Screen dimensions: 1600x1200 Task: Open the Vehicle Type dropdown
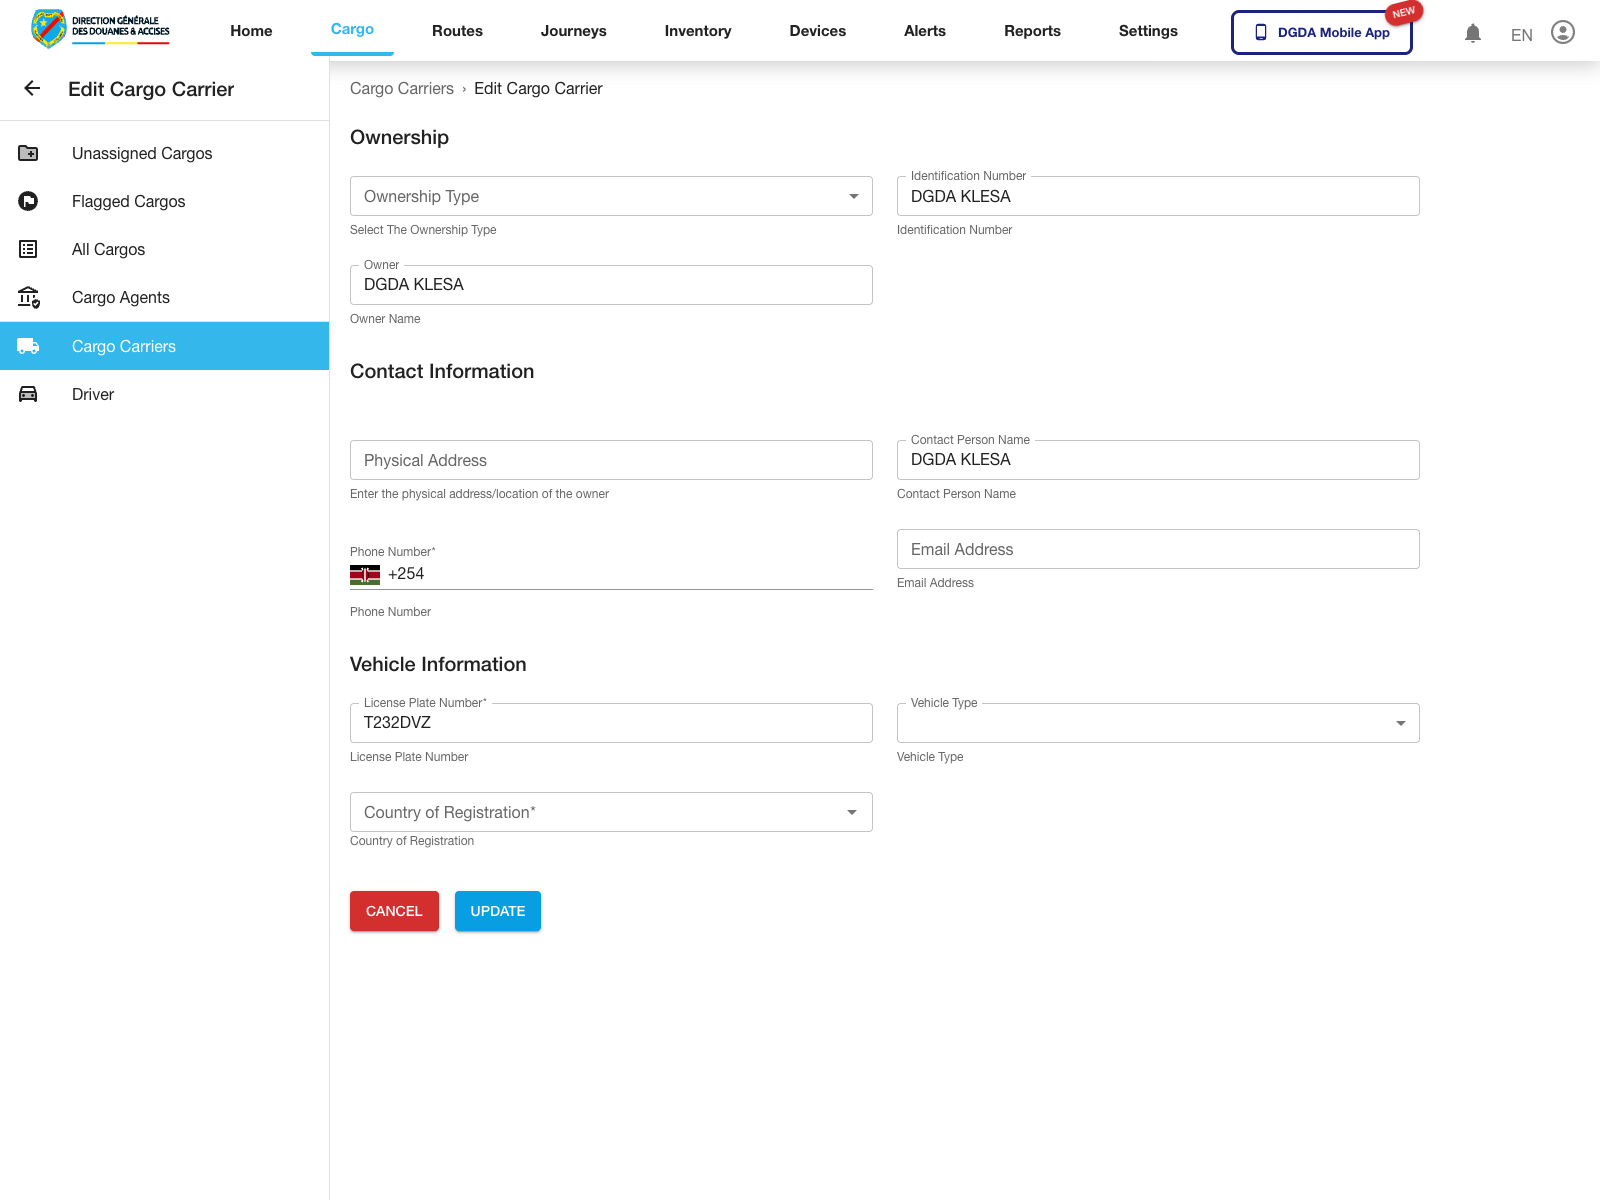click(x=1157, y=723)
